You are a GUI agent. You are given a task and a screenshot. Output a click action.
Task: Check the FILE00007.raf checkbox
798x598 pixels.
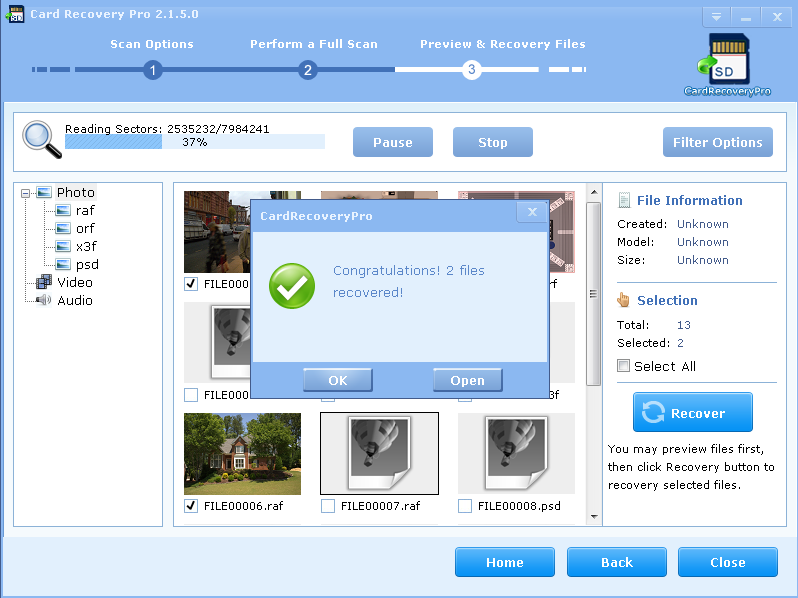pos(328,505)
